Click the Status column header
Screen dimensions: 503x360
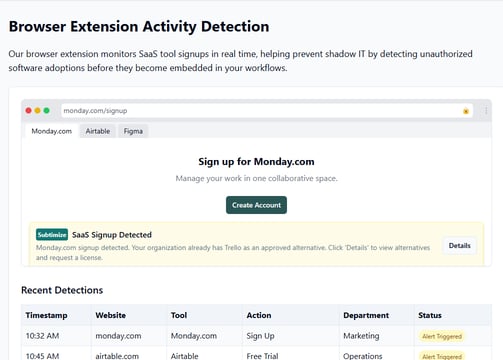click(x=430, y=315)
